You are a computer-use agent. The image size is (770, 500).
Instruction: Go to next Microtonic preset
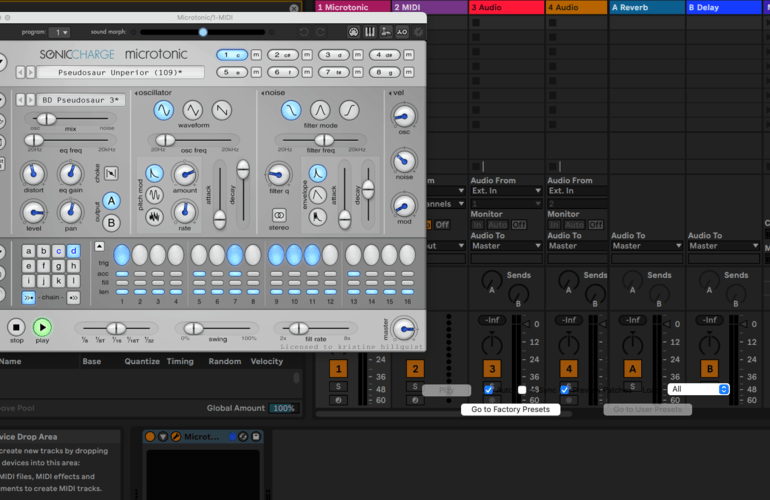click(30, 72)
